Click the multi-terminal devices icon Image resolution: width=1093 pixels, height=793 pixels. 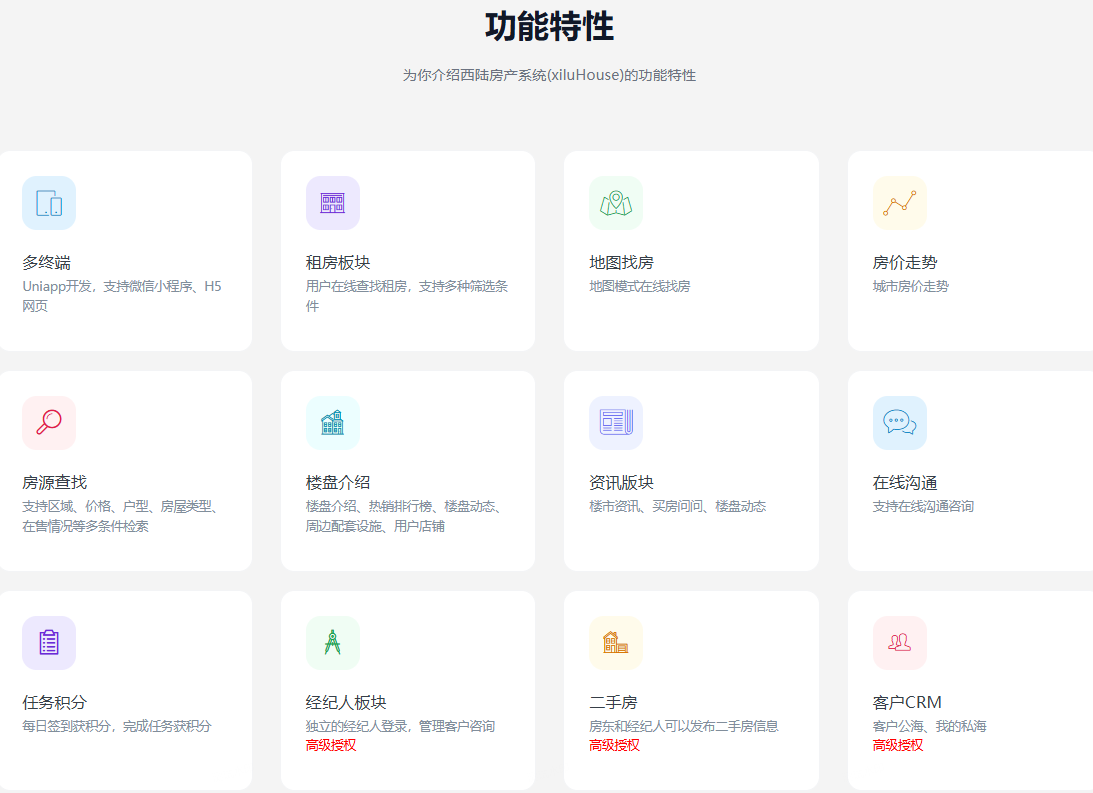click(x=49, y=203)
